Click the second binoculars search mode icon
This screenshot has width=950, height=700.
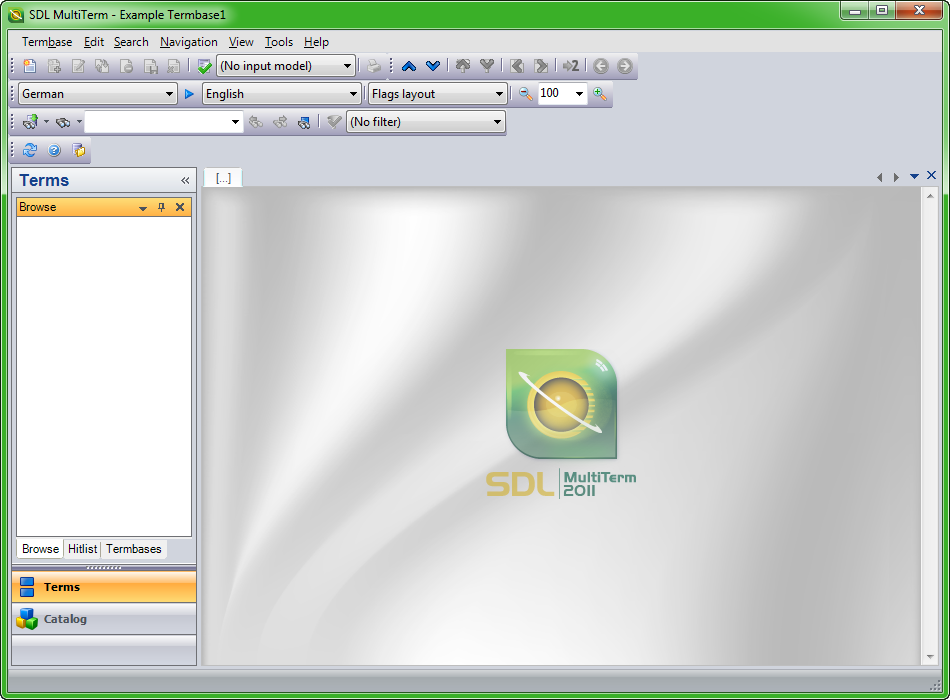[x=63, y=122]
